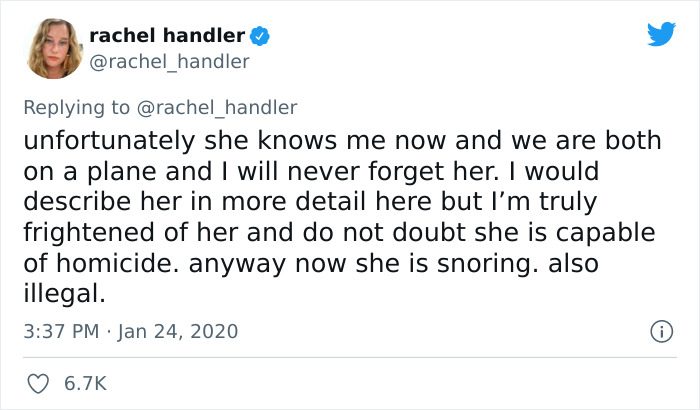Open the tweet info circle icon
Viewport: 700px width, 410px height.
(660, 331)
